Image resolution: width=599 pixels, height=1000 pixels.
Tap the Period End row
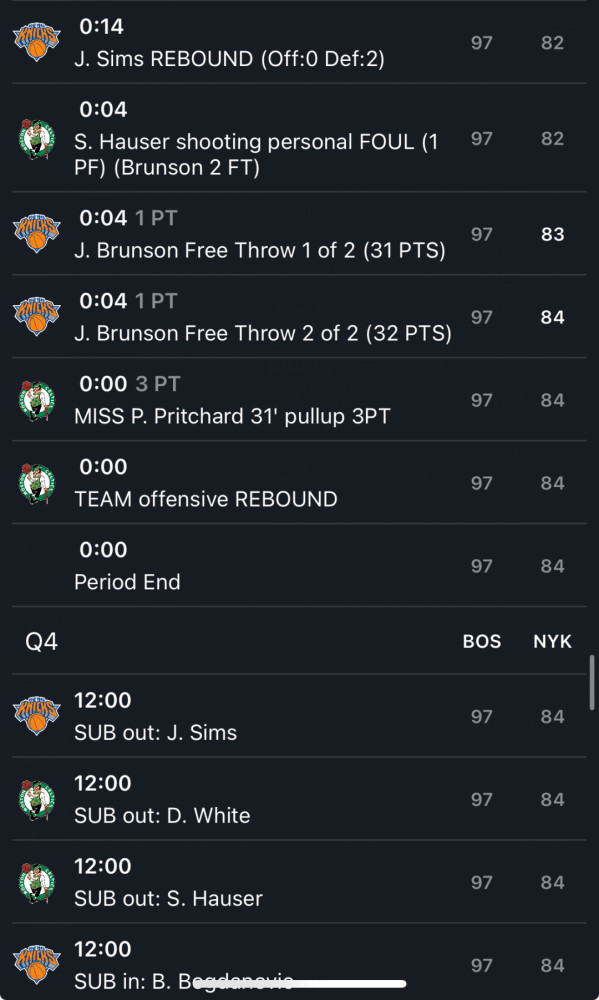299,565
